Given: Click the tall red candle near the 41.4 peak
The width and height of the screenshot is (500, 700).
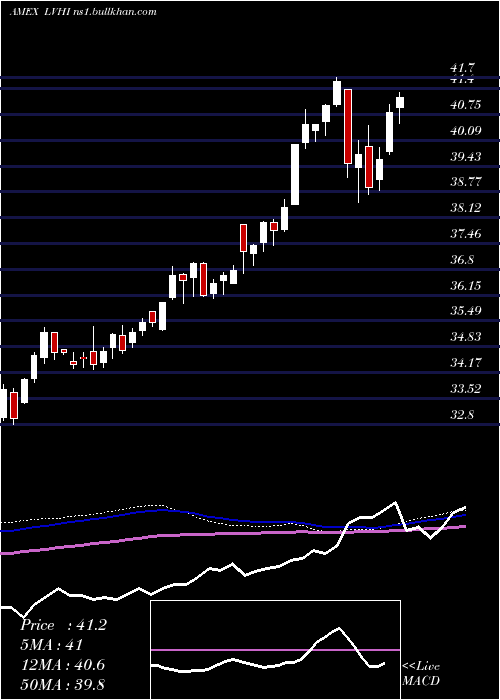Looking at the screenshot, I should (348, 126).
